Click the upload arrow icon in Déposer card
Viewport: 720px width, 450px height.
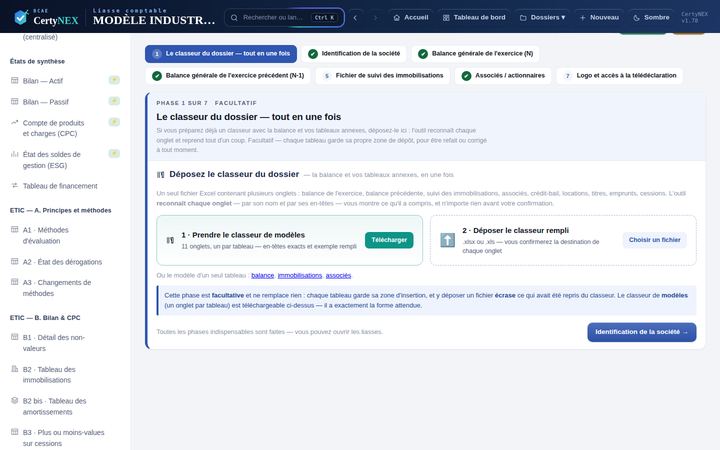pos(447,240)
